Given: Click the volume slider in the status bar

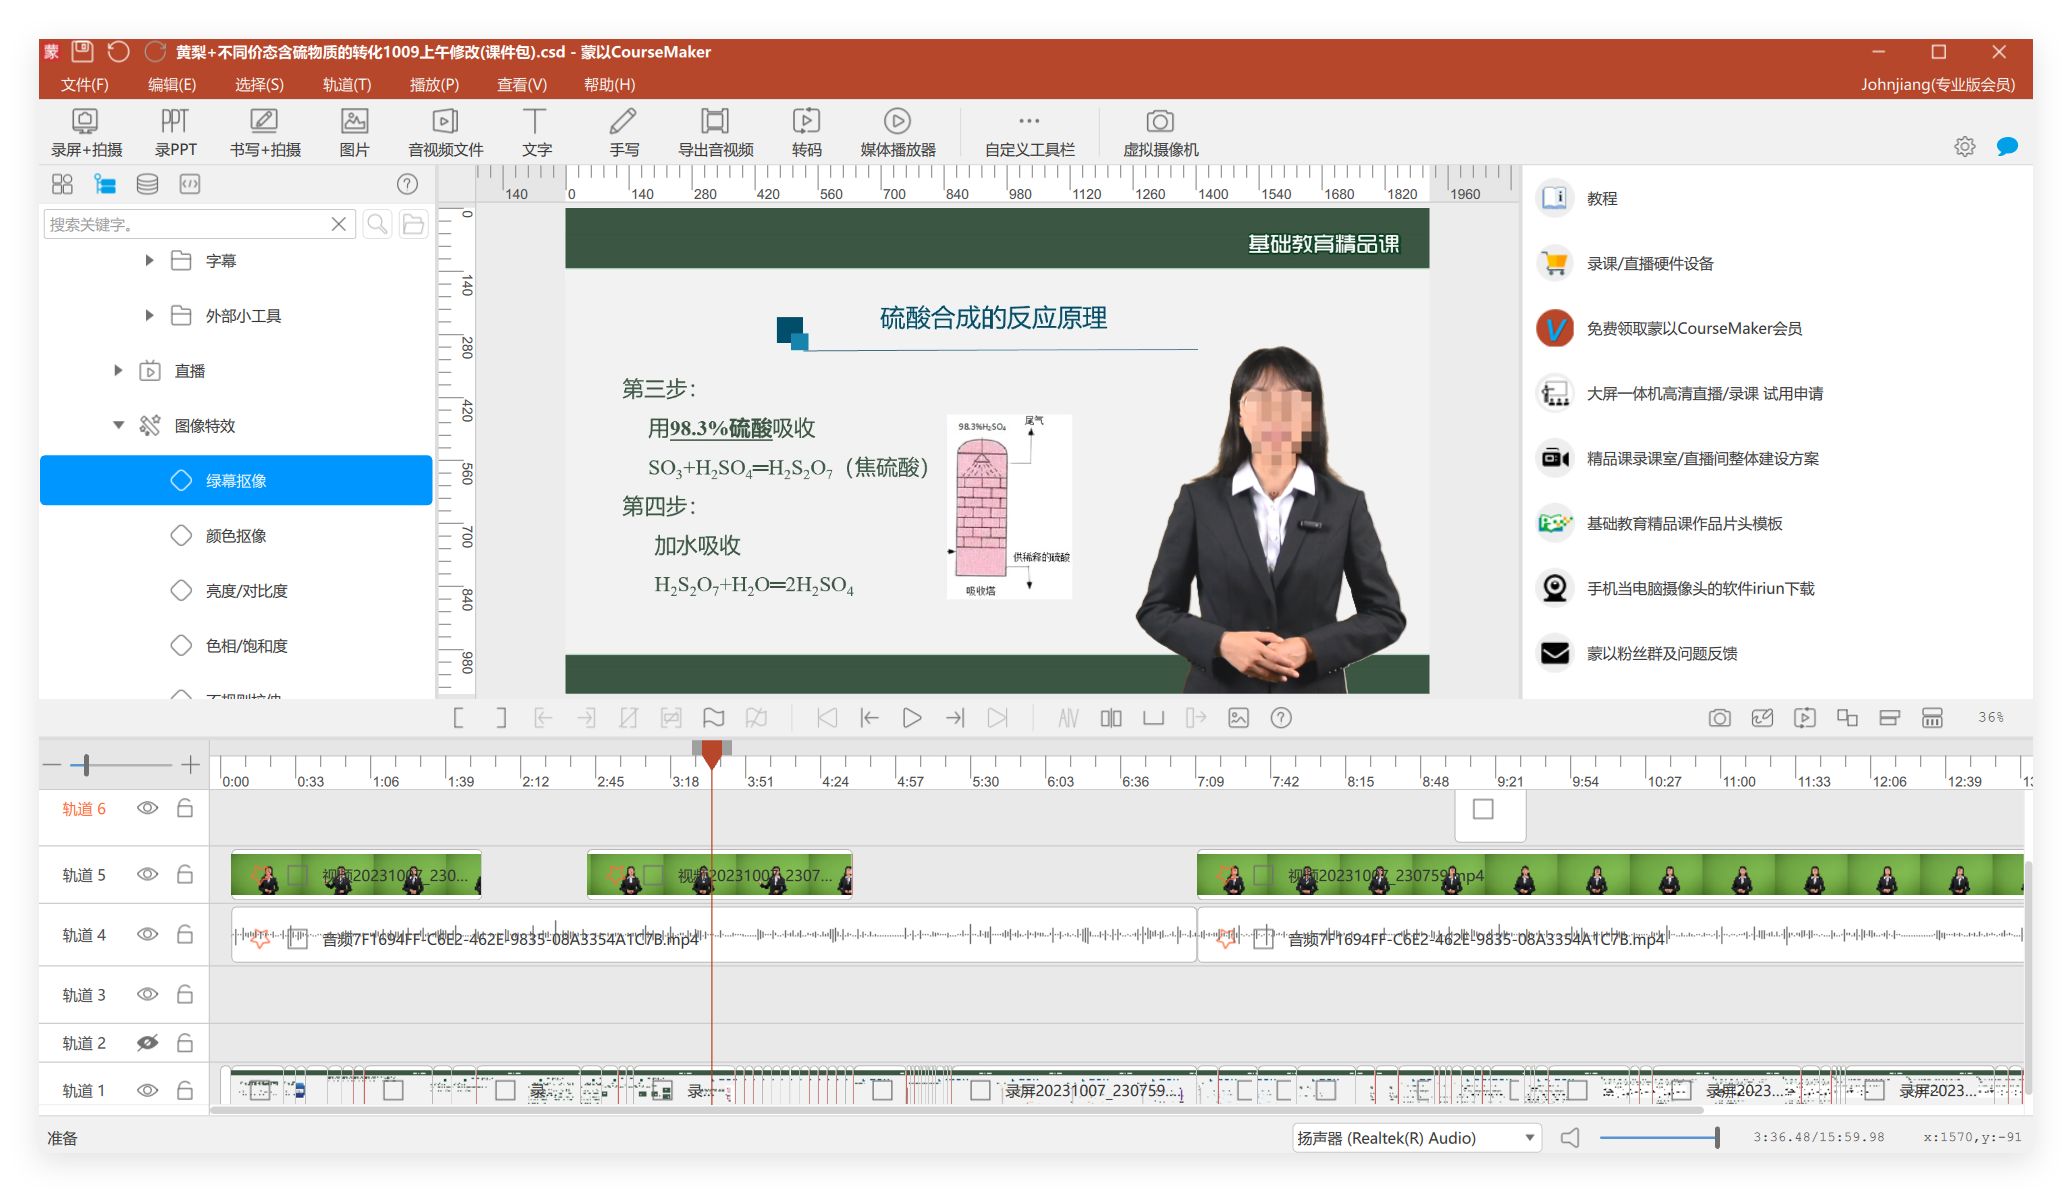Looking at the screenshot, I should click(x=1658, y=1138).
